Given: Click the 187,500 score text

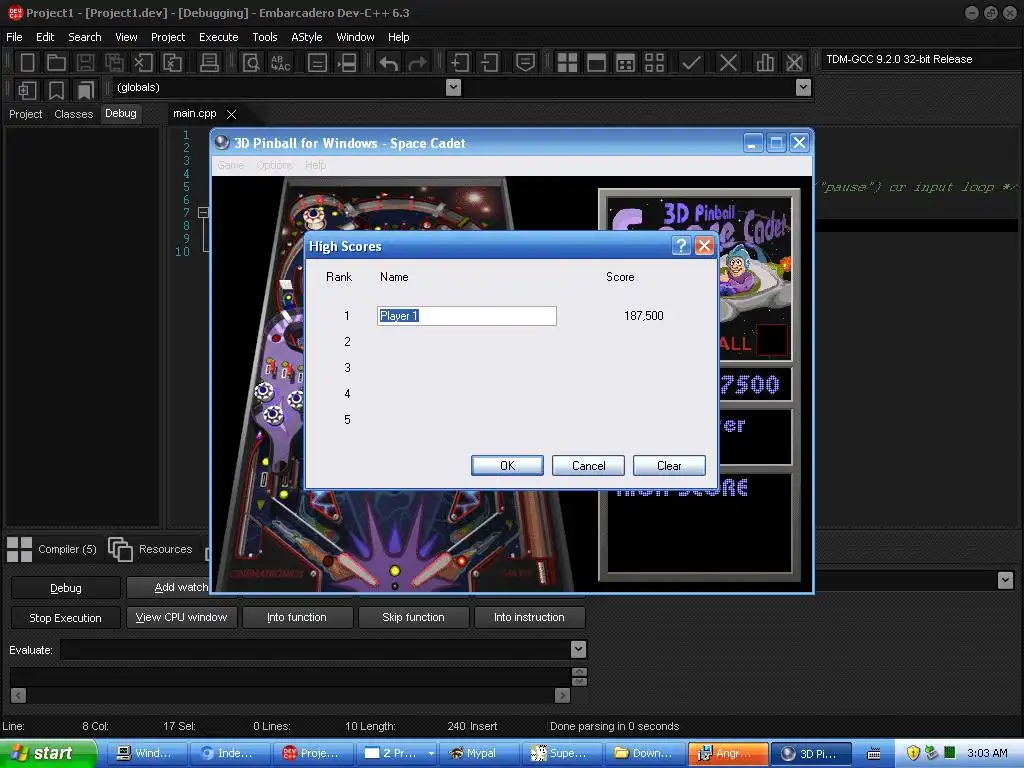Looking at the screenshot, I should (x=644, y=316).
